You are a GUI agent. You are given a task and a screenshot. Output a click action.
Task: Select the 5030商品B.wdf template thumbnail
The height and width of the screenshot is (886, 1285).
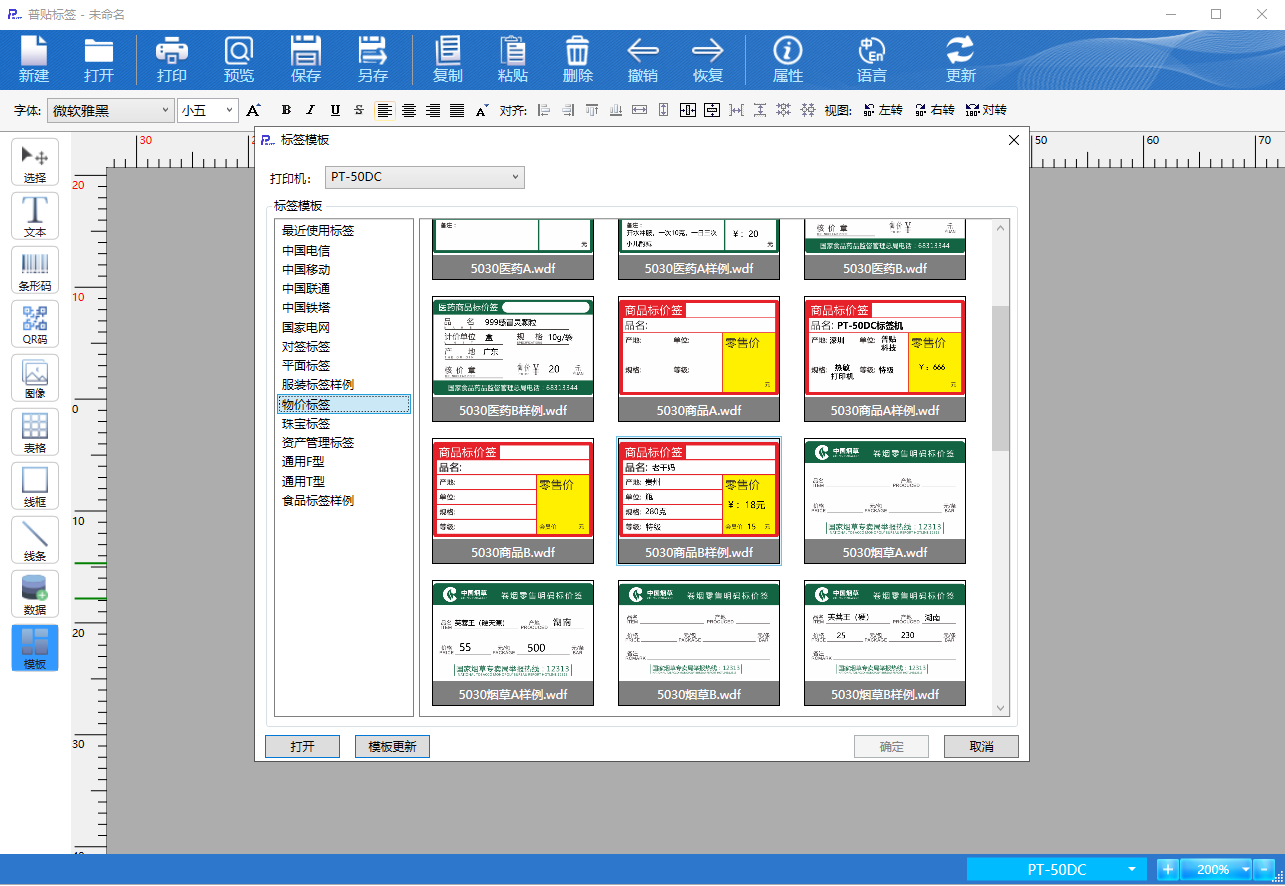click(513, 500)
